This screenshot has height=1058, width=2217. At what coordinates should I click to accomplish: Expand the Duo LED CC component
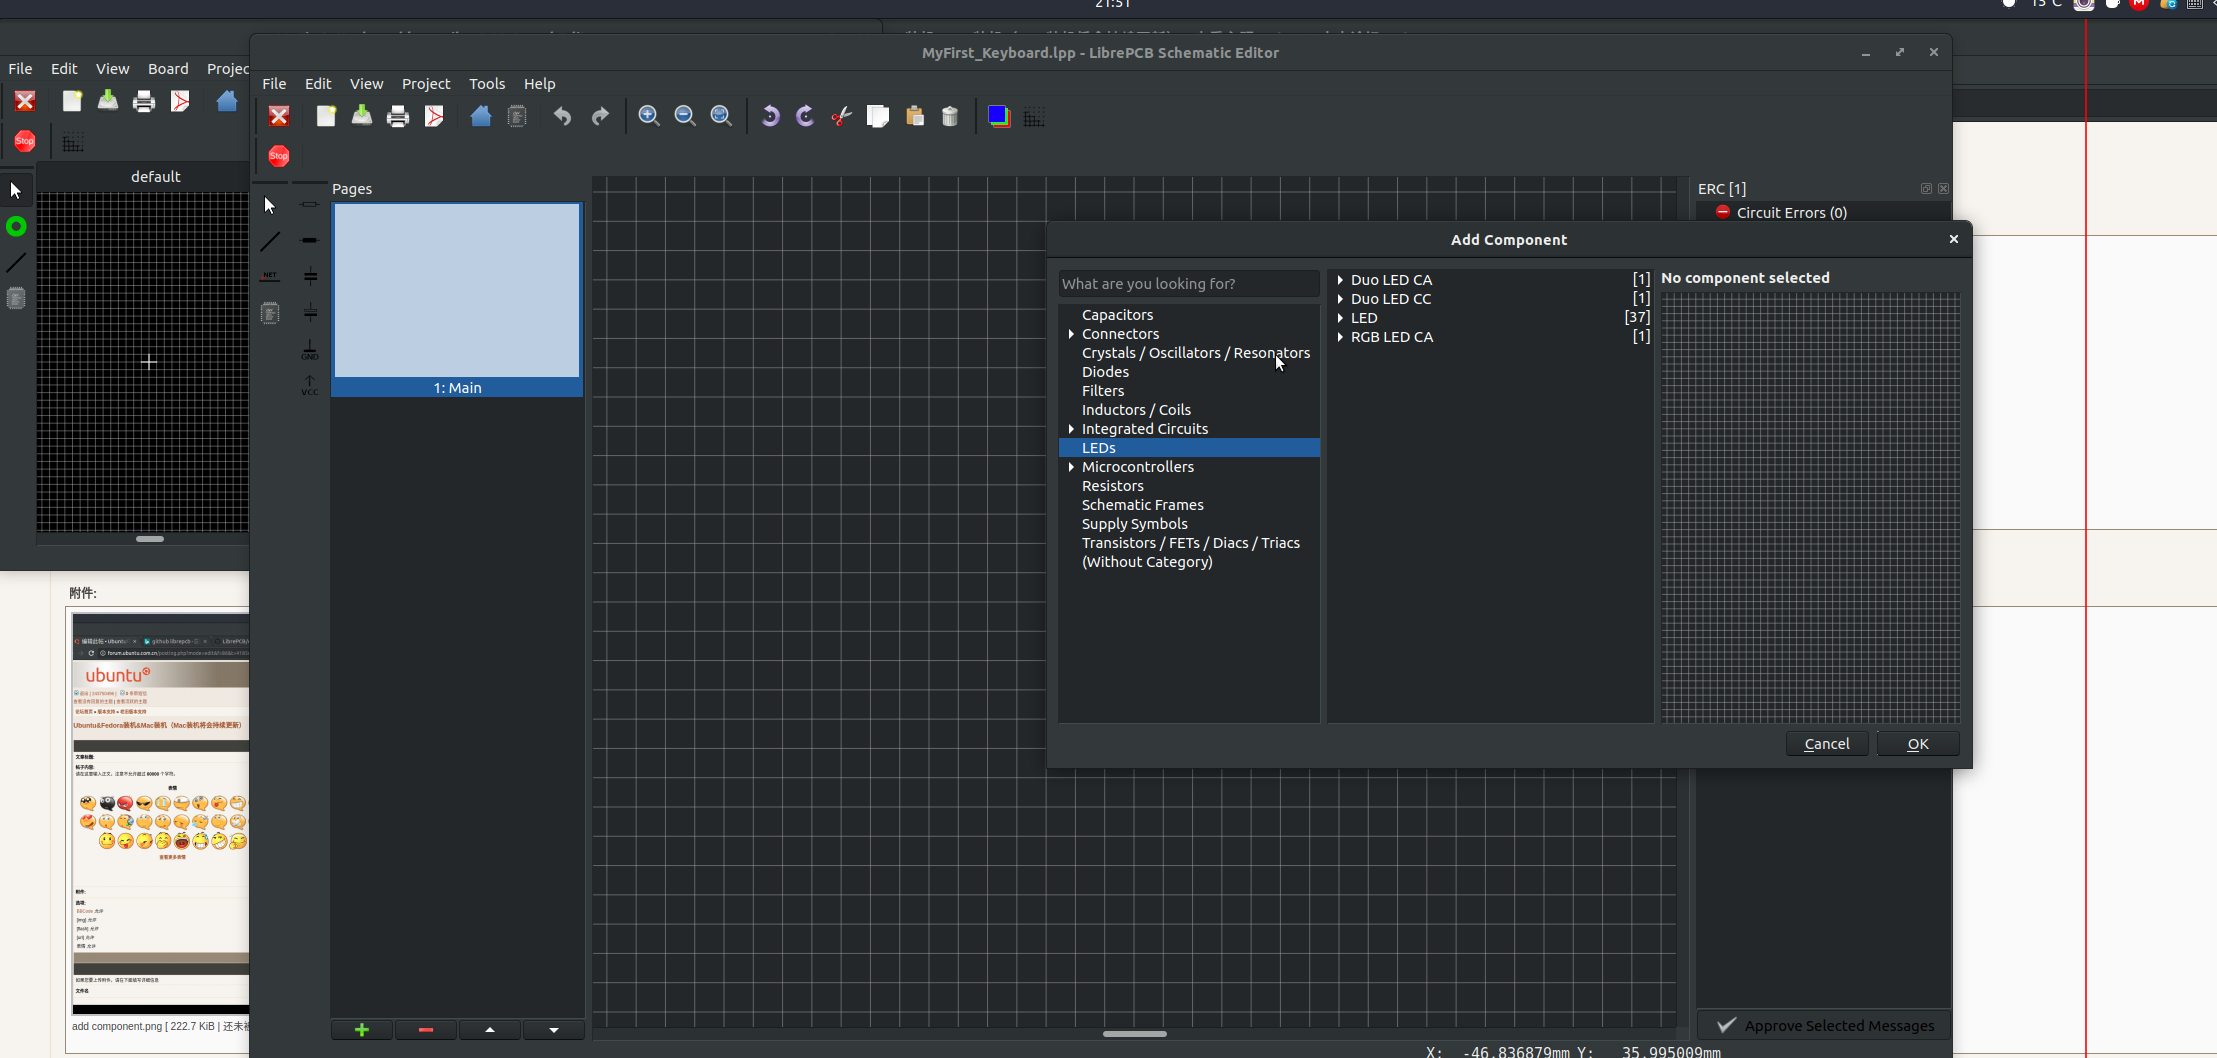1340,299
